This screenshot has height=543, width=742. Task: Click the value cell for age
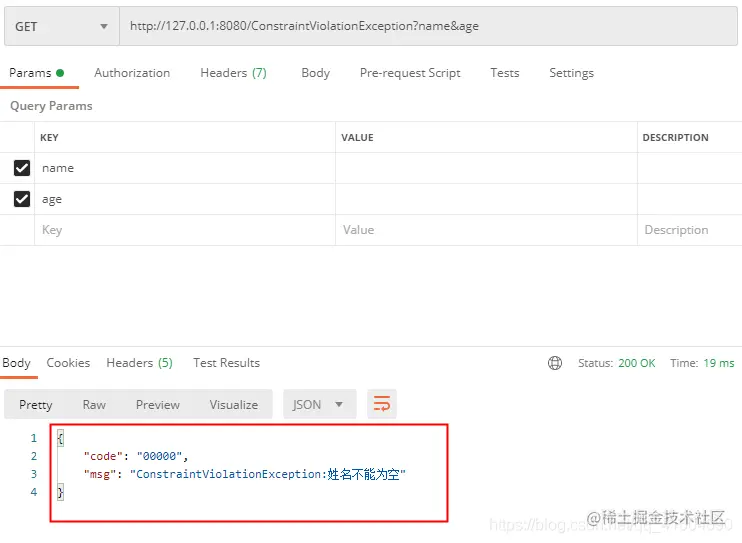pyautogui.click(x=486, y=199)
